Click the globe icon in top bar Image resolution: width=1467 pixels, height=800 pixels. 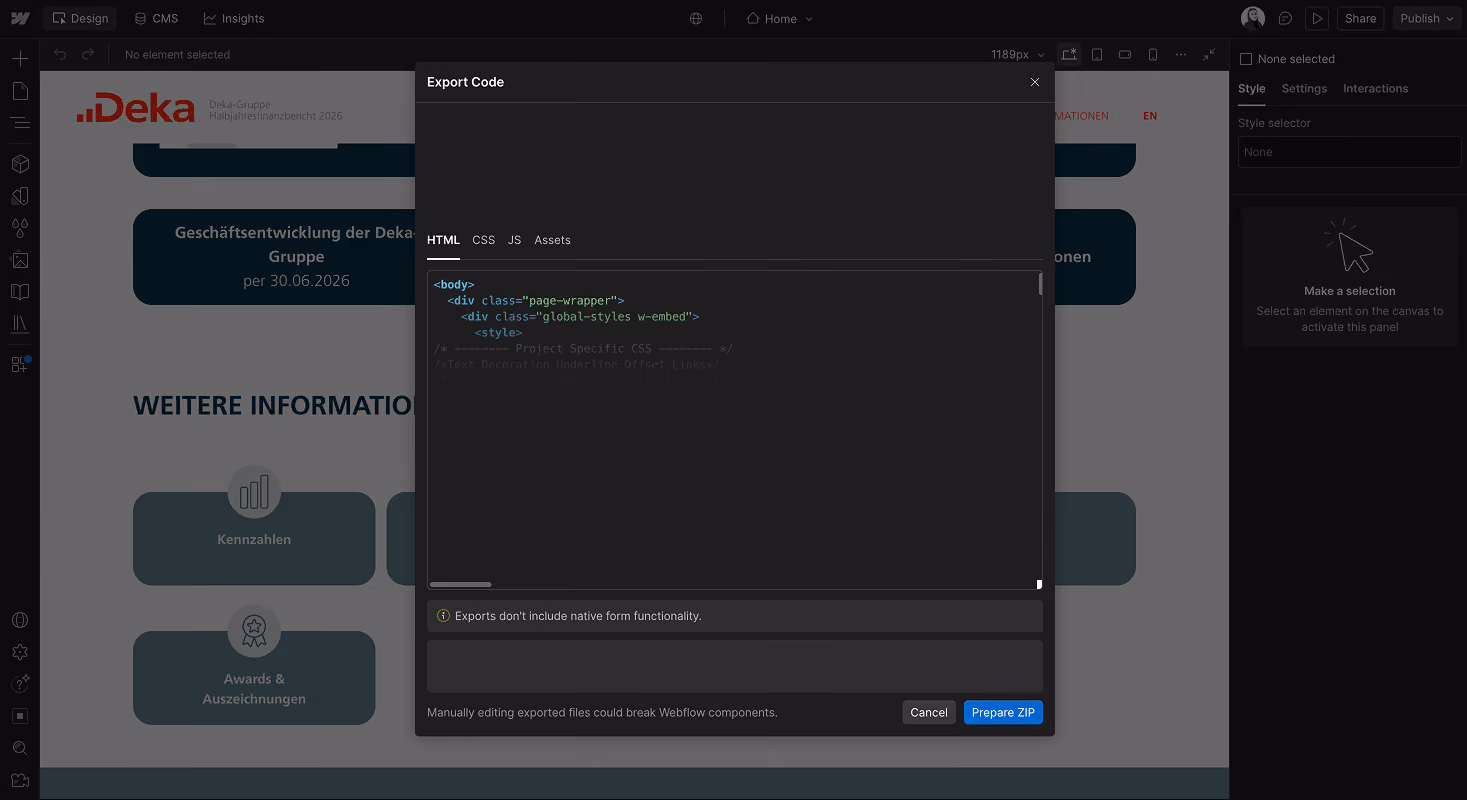click(696, 19)
